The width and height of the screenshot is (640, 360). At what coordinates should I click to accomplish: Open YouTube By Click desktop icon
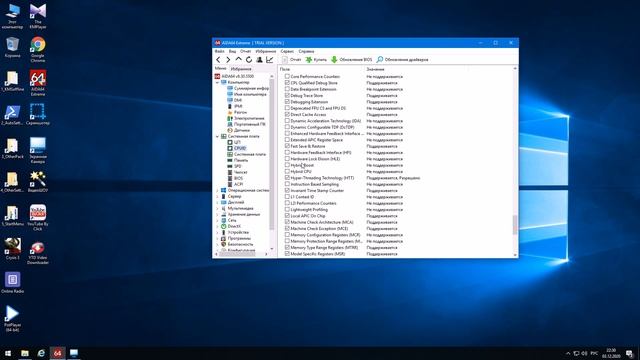(x=38, y=218)
